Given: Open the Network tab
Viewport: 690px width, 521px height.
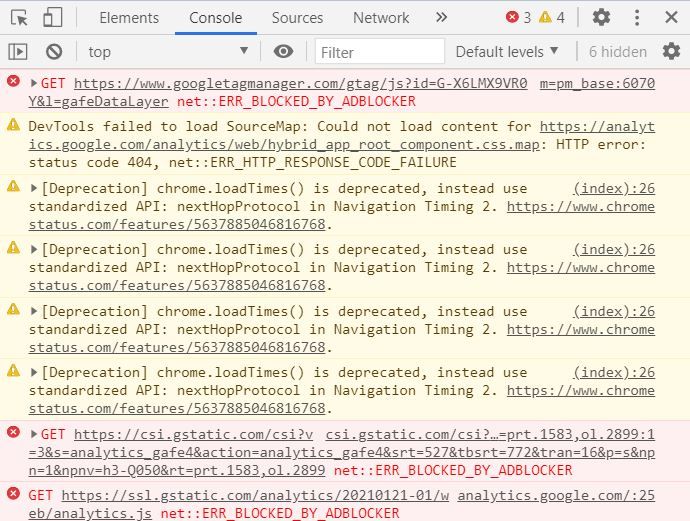Looking at the screenshot, I should tap(381, 18).
